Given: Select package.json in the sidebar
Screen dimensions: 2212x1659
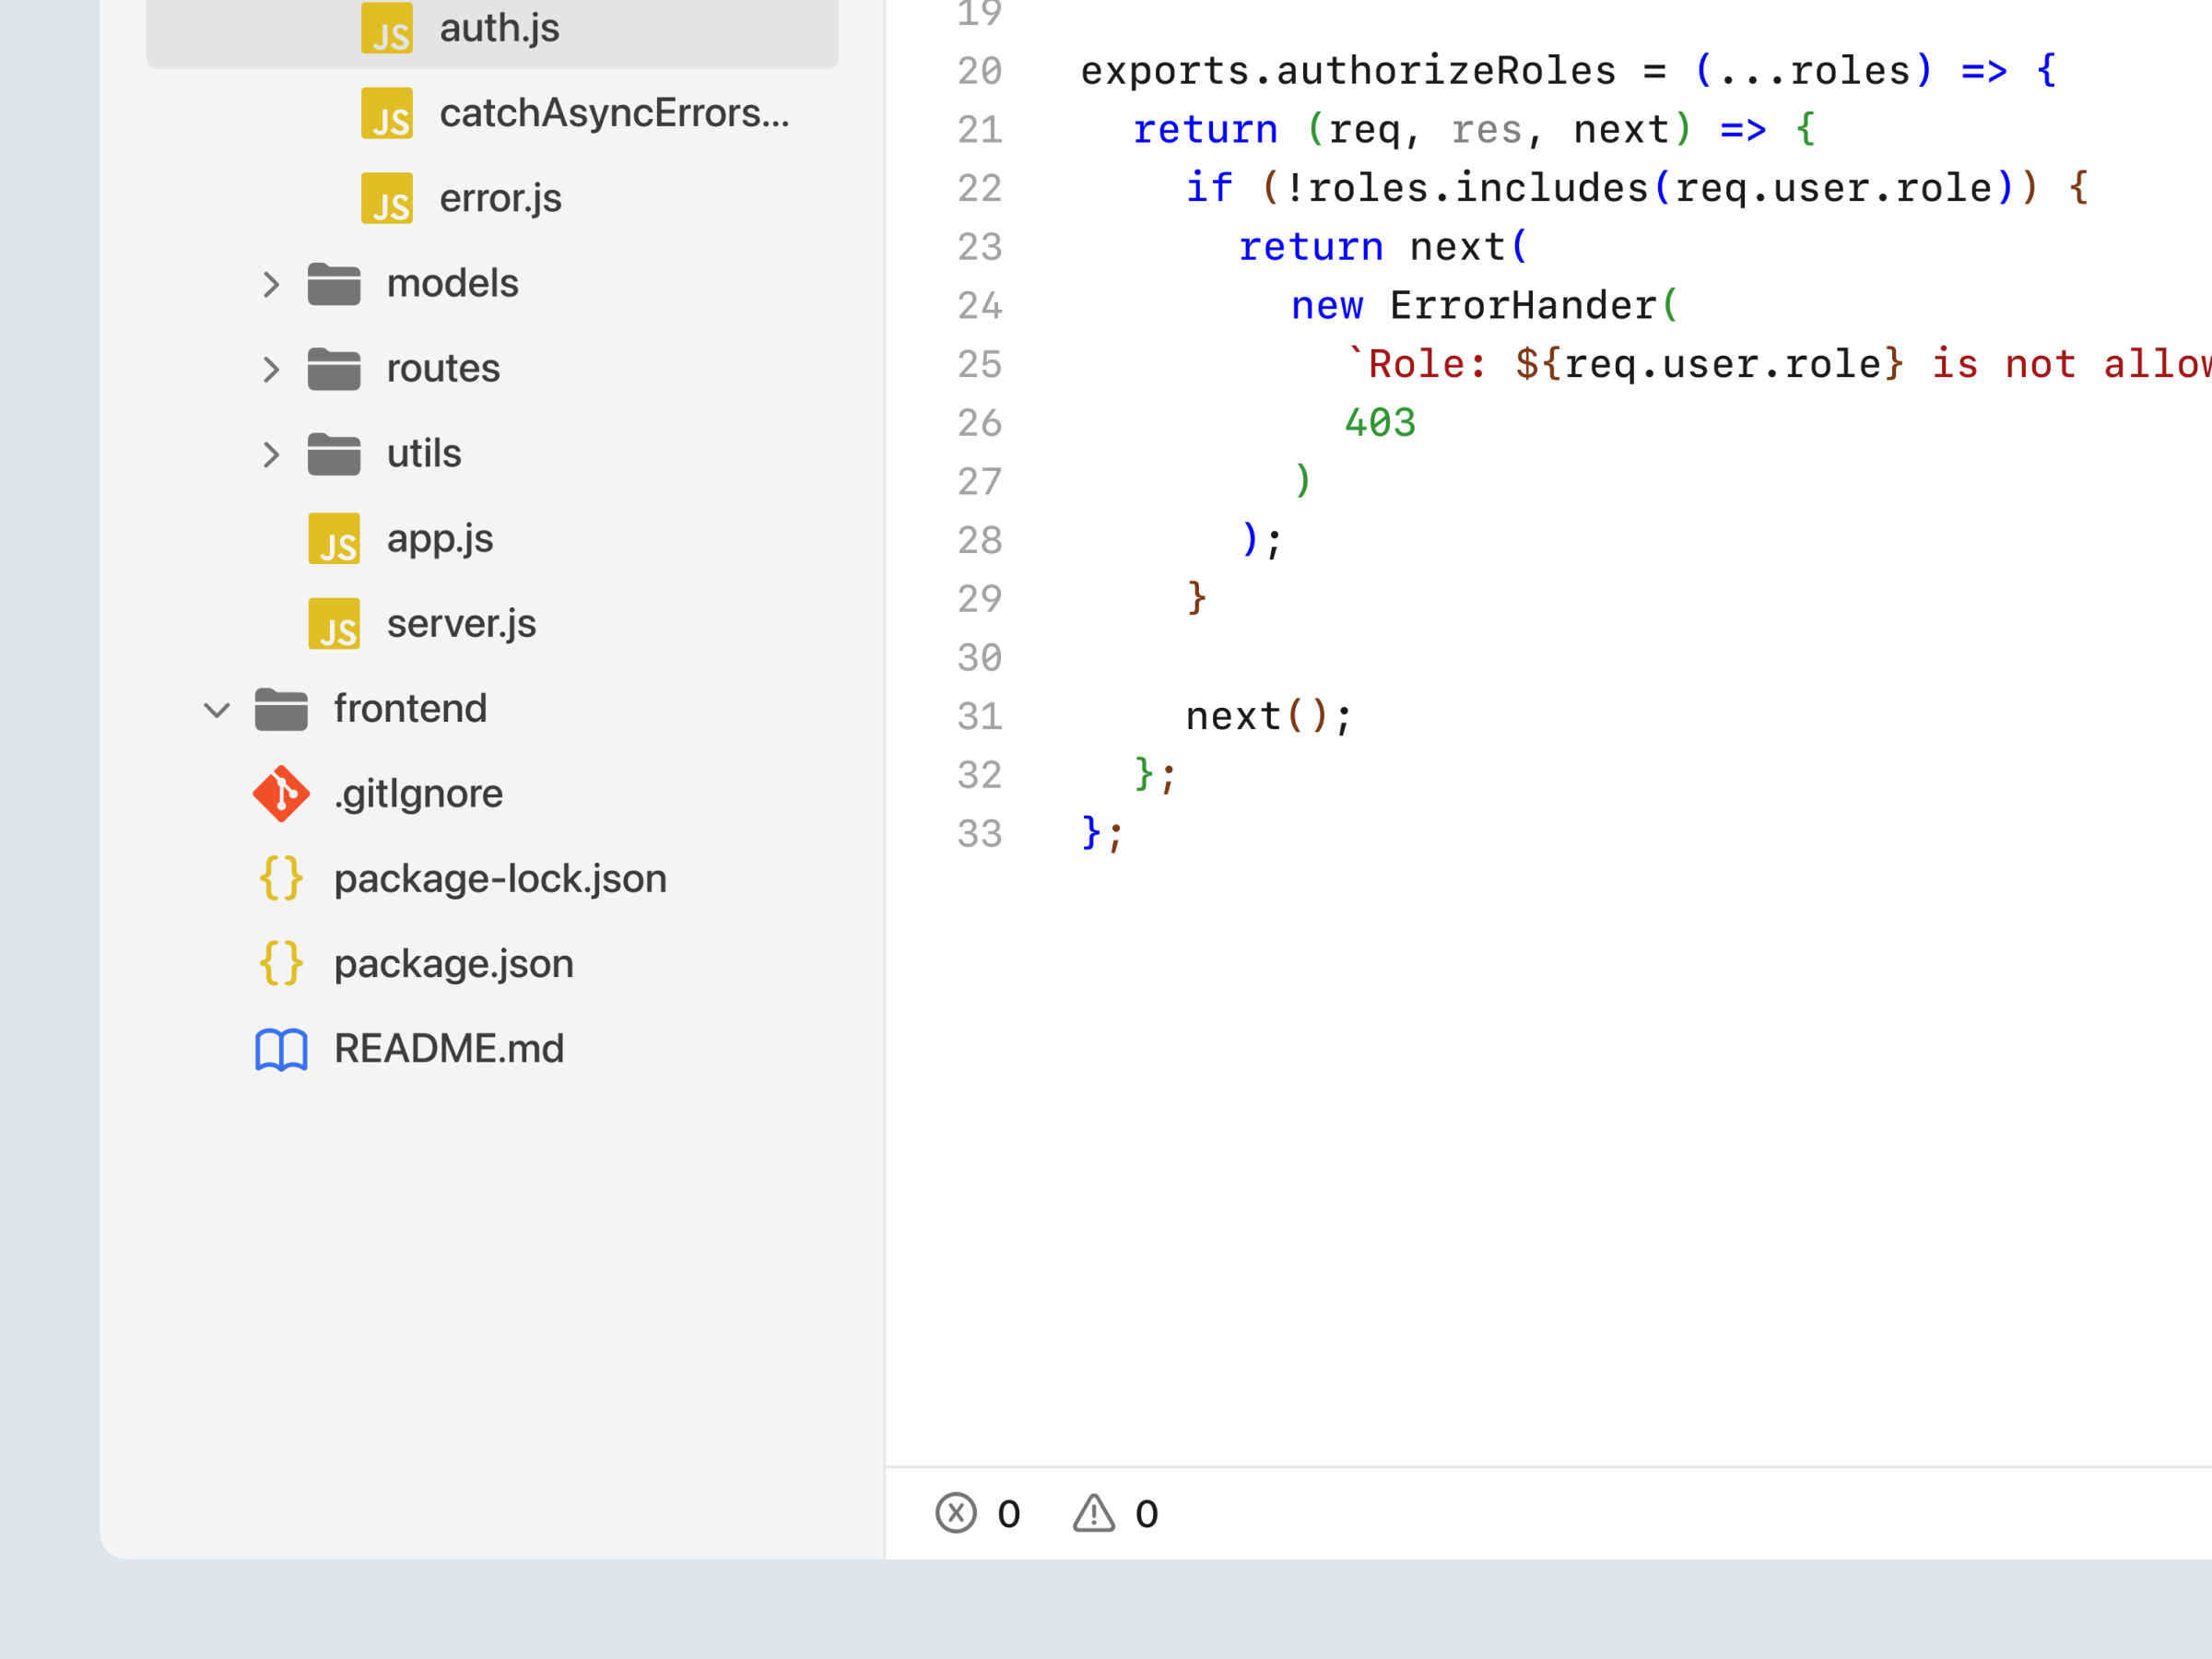Looking at the screenshot, I should click(x=452, y=964).
